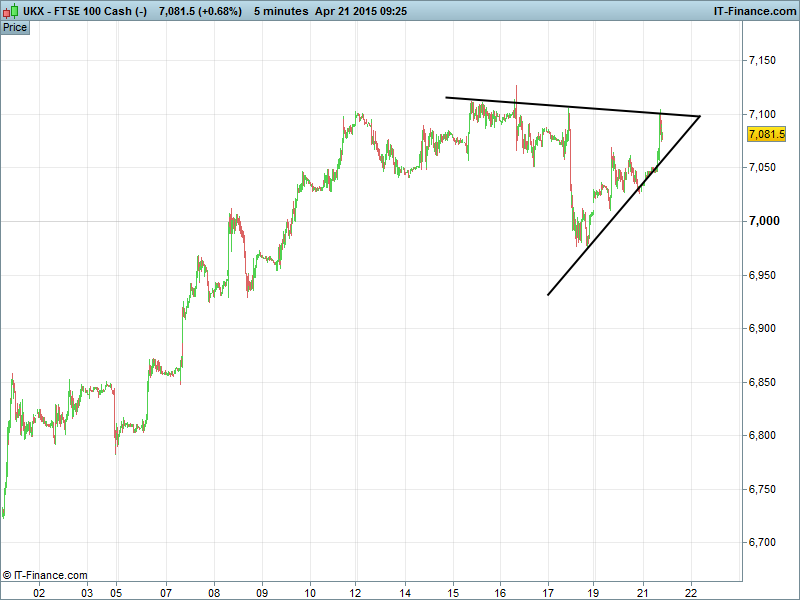Select date 22 on the time axis

[x=691, y=591]
